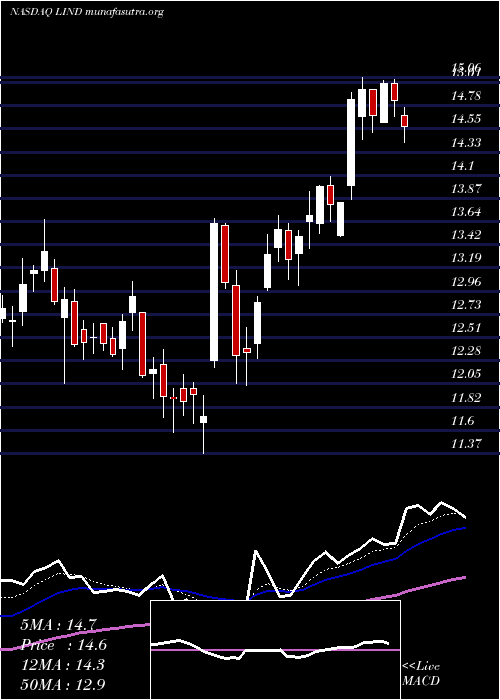The image size is (500, 700).
Task: Click the NASDAQ LIND munafasutra.org title text
Action: pyautogui.click(x=87, y=12)
